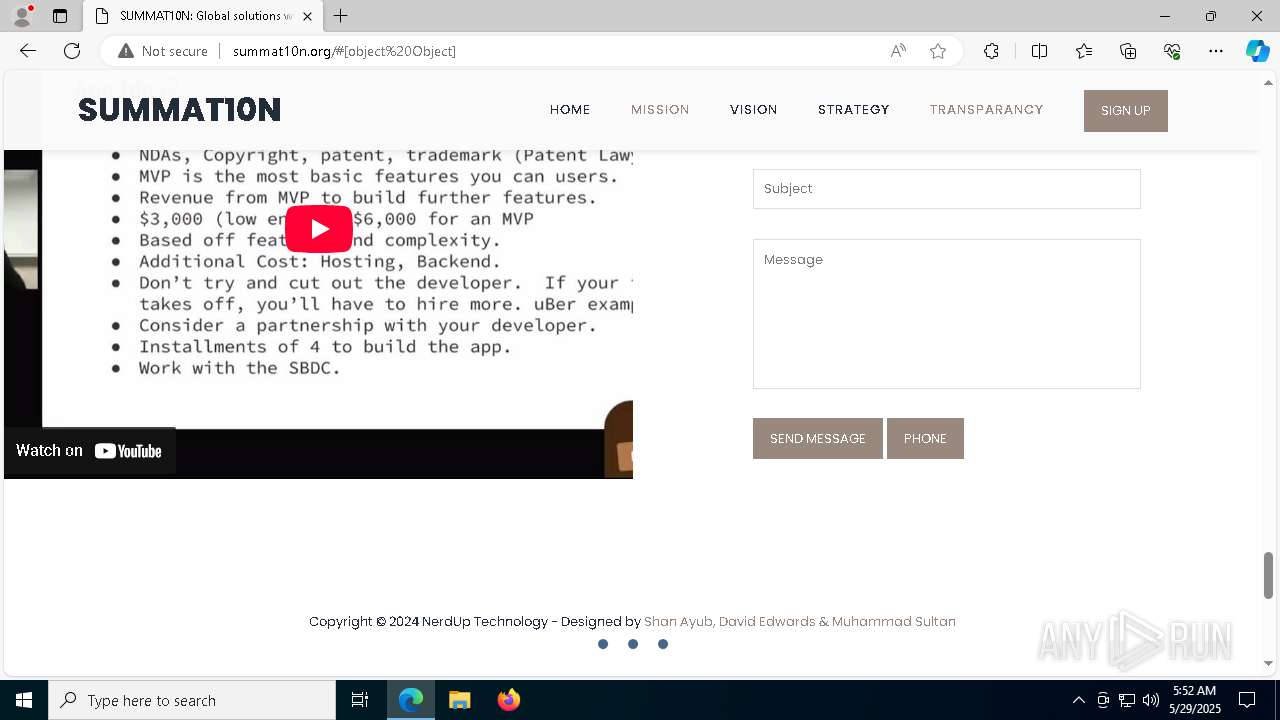The height and width of the screenshot is (720, 1280).
Task: Open Firefox from taskbar
Action: coord(508,700)
